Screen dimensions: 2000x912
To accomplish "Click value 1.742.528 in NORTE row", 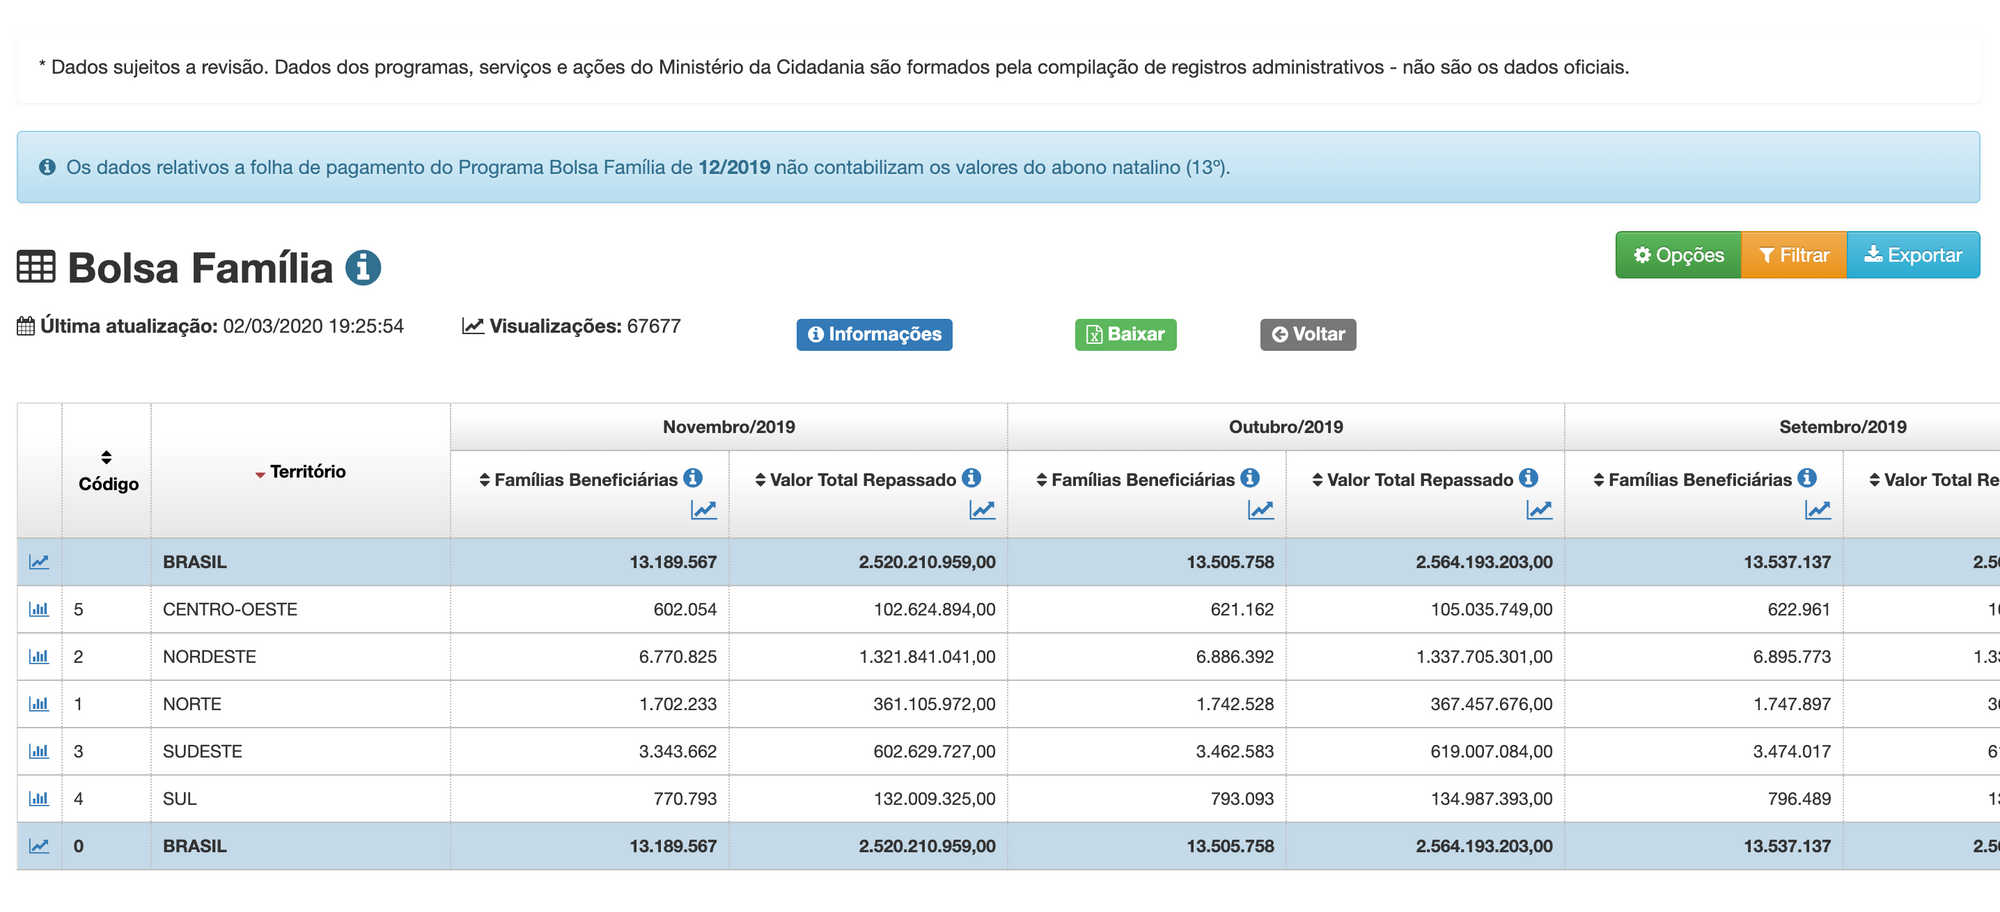I will pyautogui.click(x=1235, y=704).
